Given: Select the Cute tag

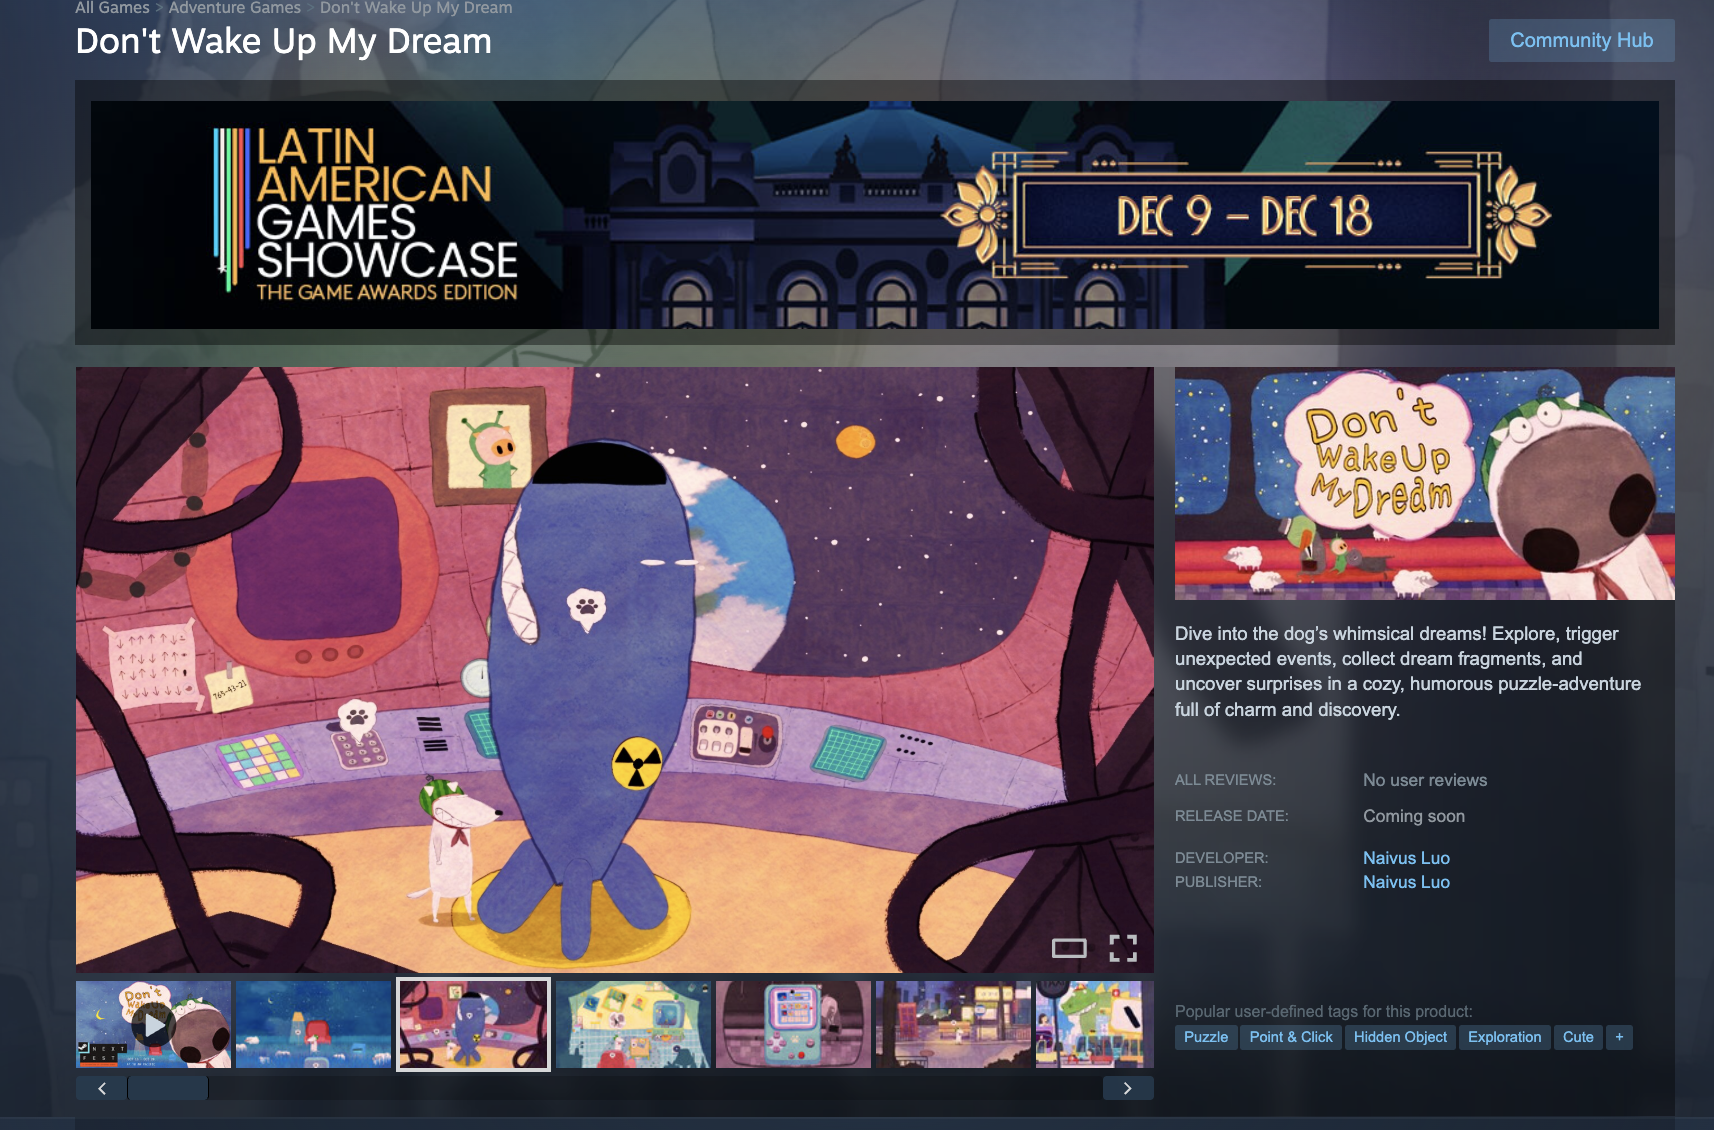Looking at the screenshot, I should [x=1578, y=1037].
